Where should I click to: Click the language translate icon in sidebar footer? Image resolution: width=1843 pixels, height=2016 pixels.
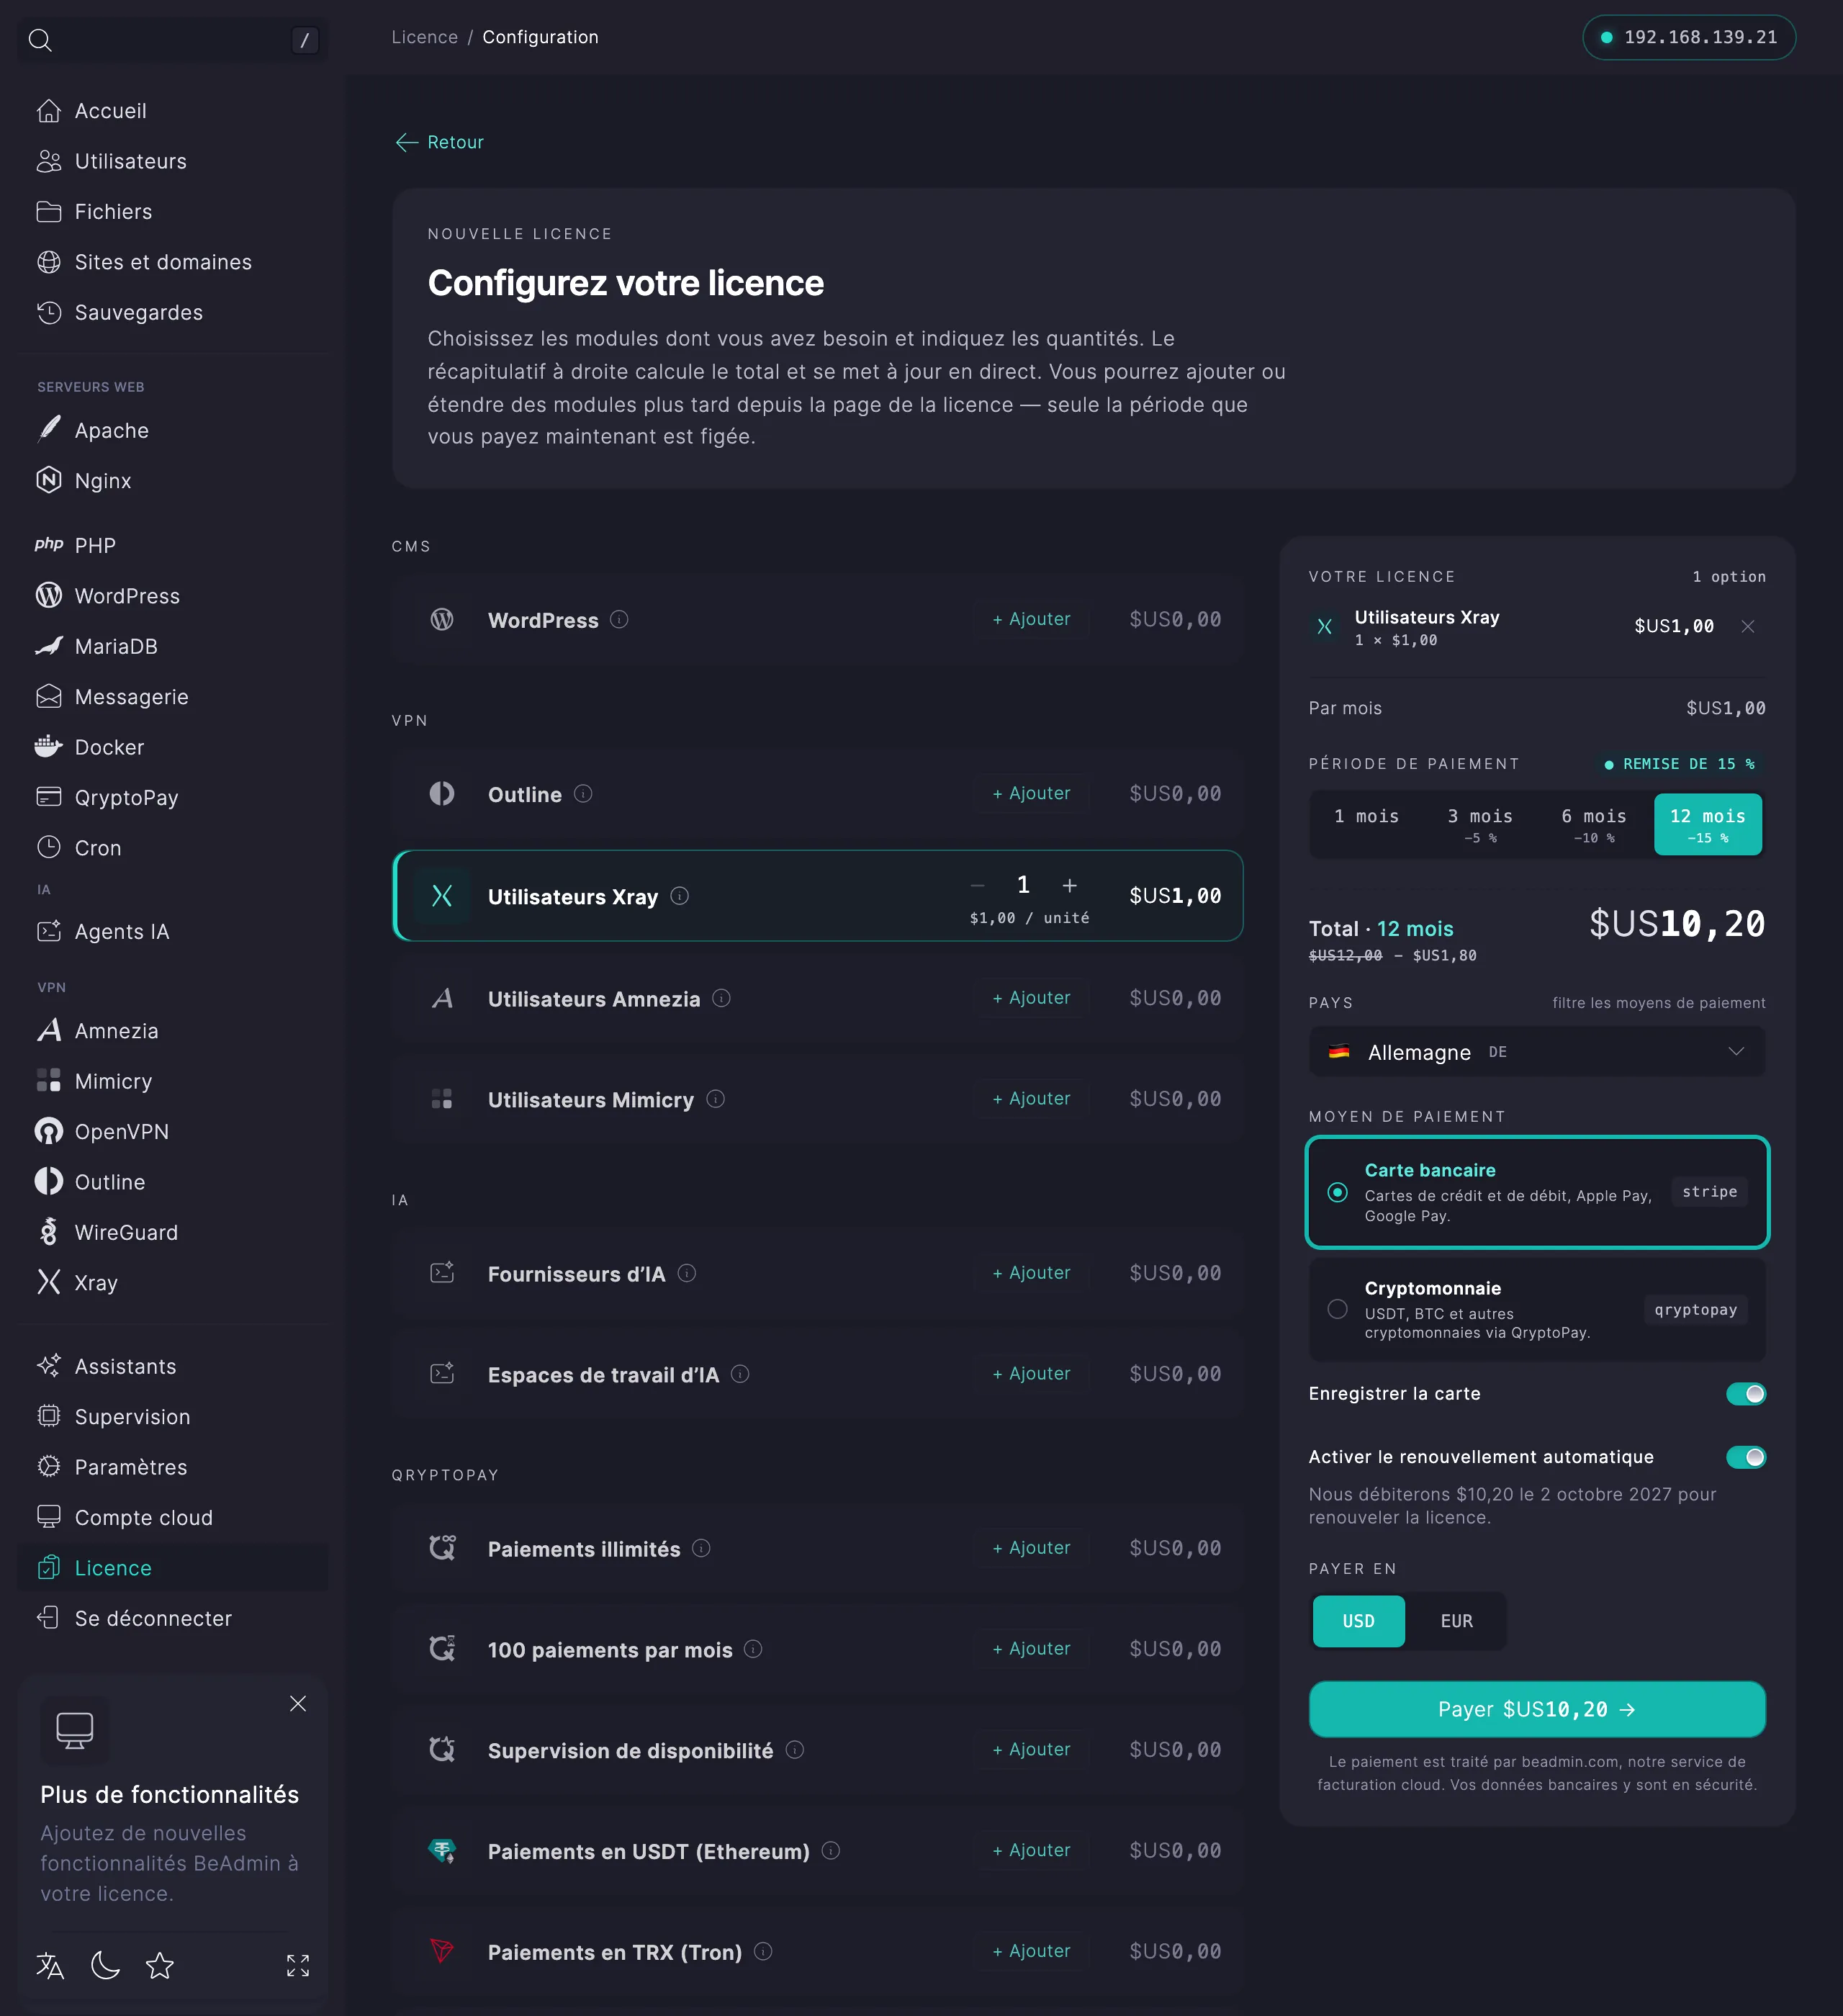pyautogui.click(x=50, y=1966)
